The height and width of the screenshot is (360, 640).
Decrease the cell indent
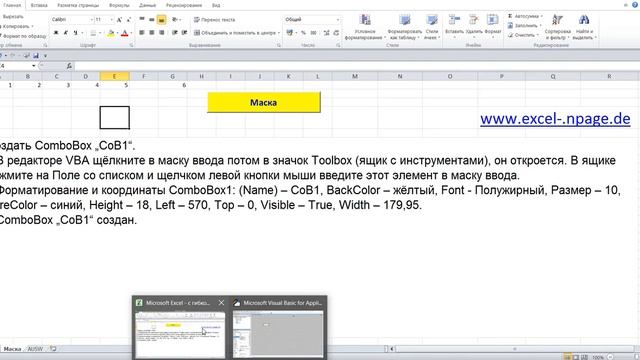coord(175,33)
